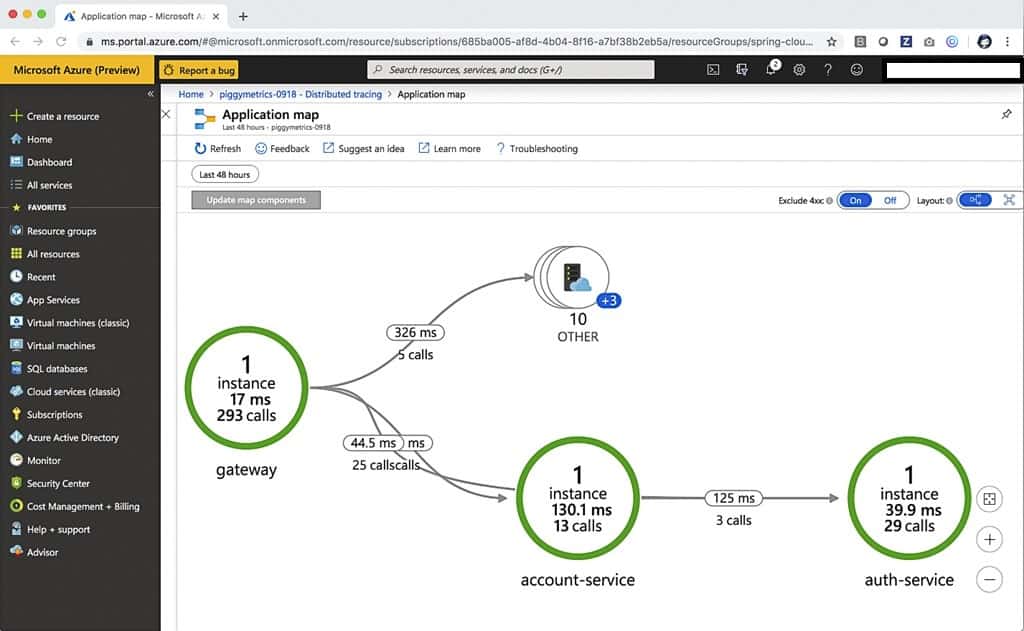
Task: Open Azure Active Directory icon
Action: pyautogui.click(x=16, y=437)
